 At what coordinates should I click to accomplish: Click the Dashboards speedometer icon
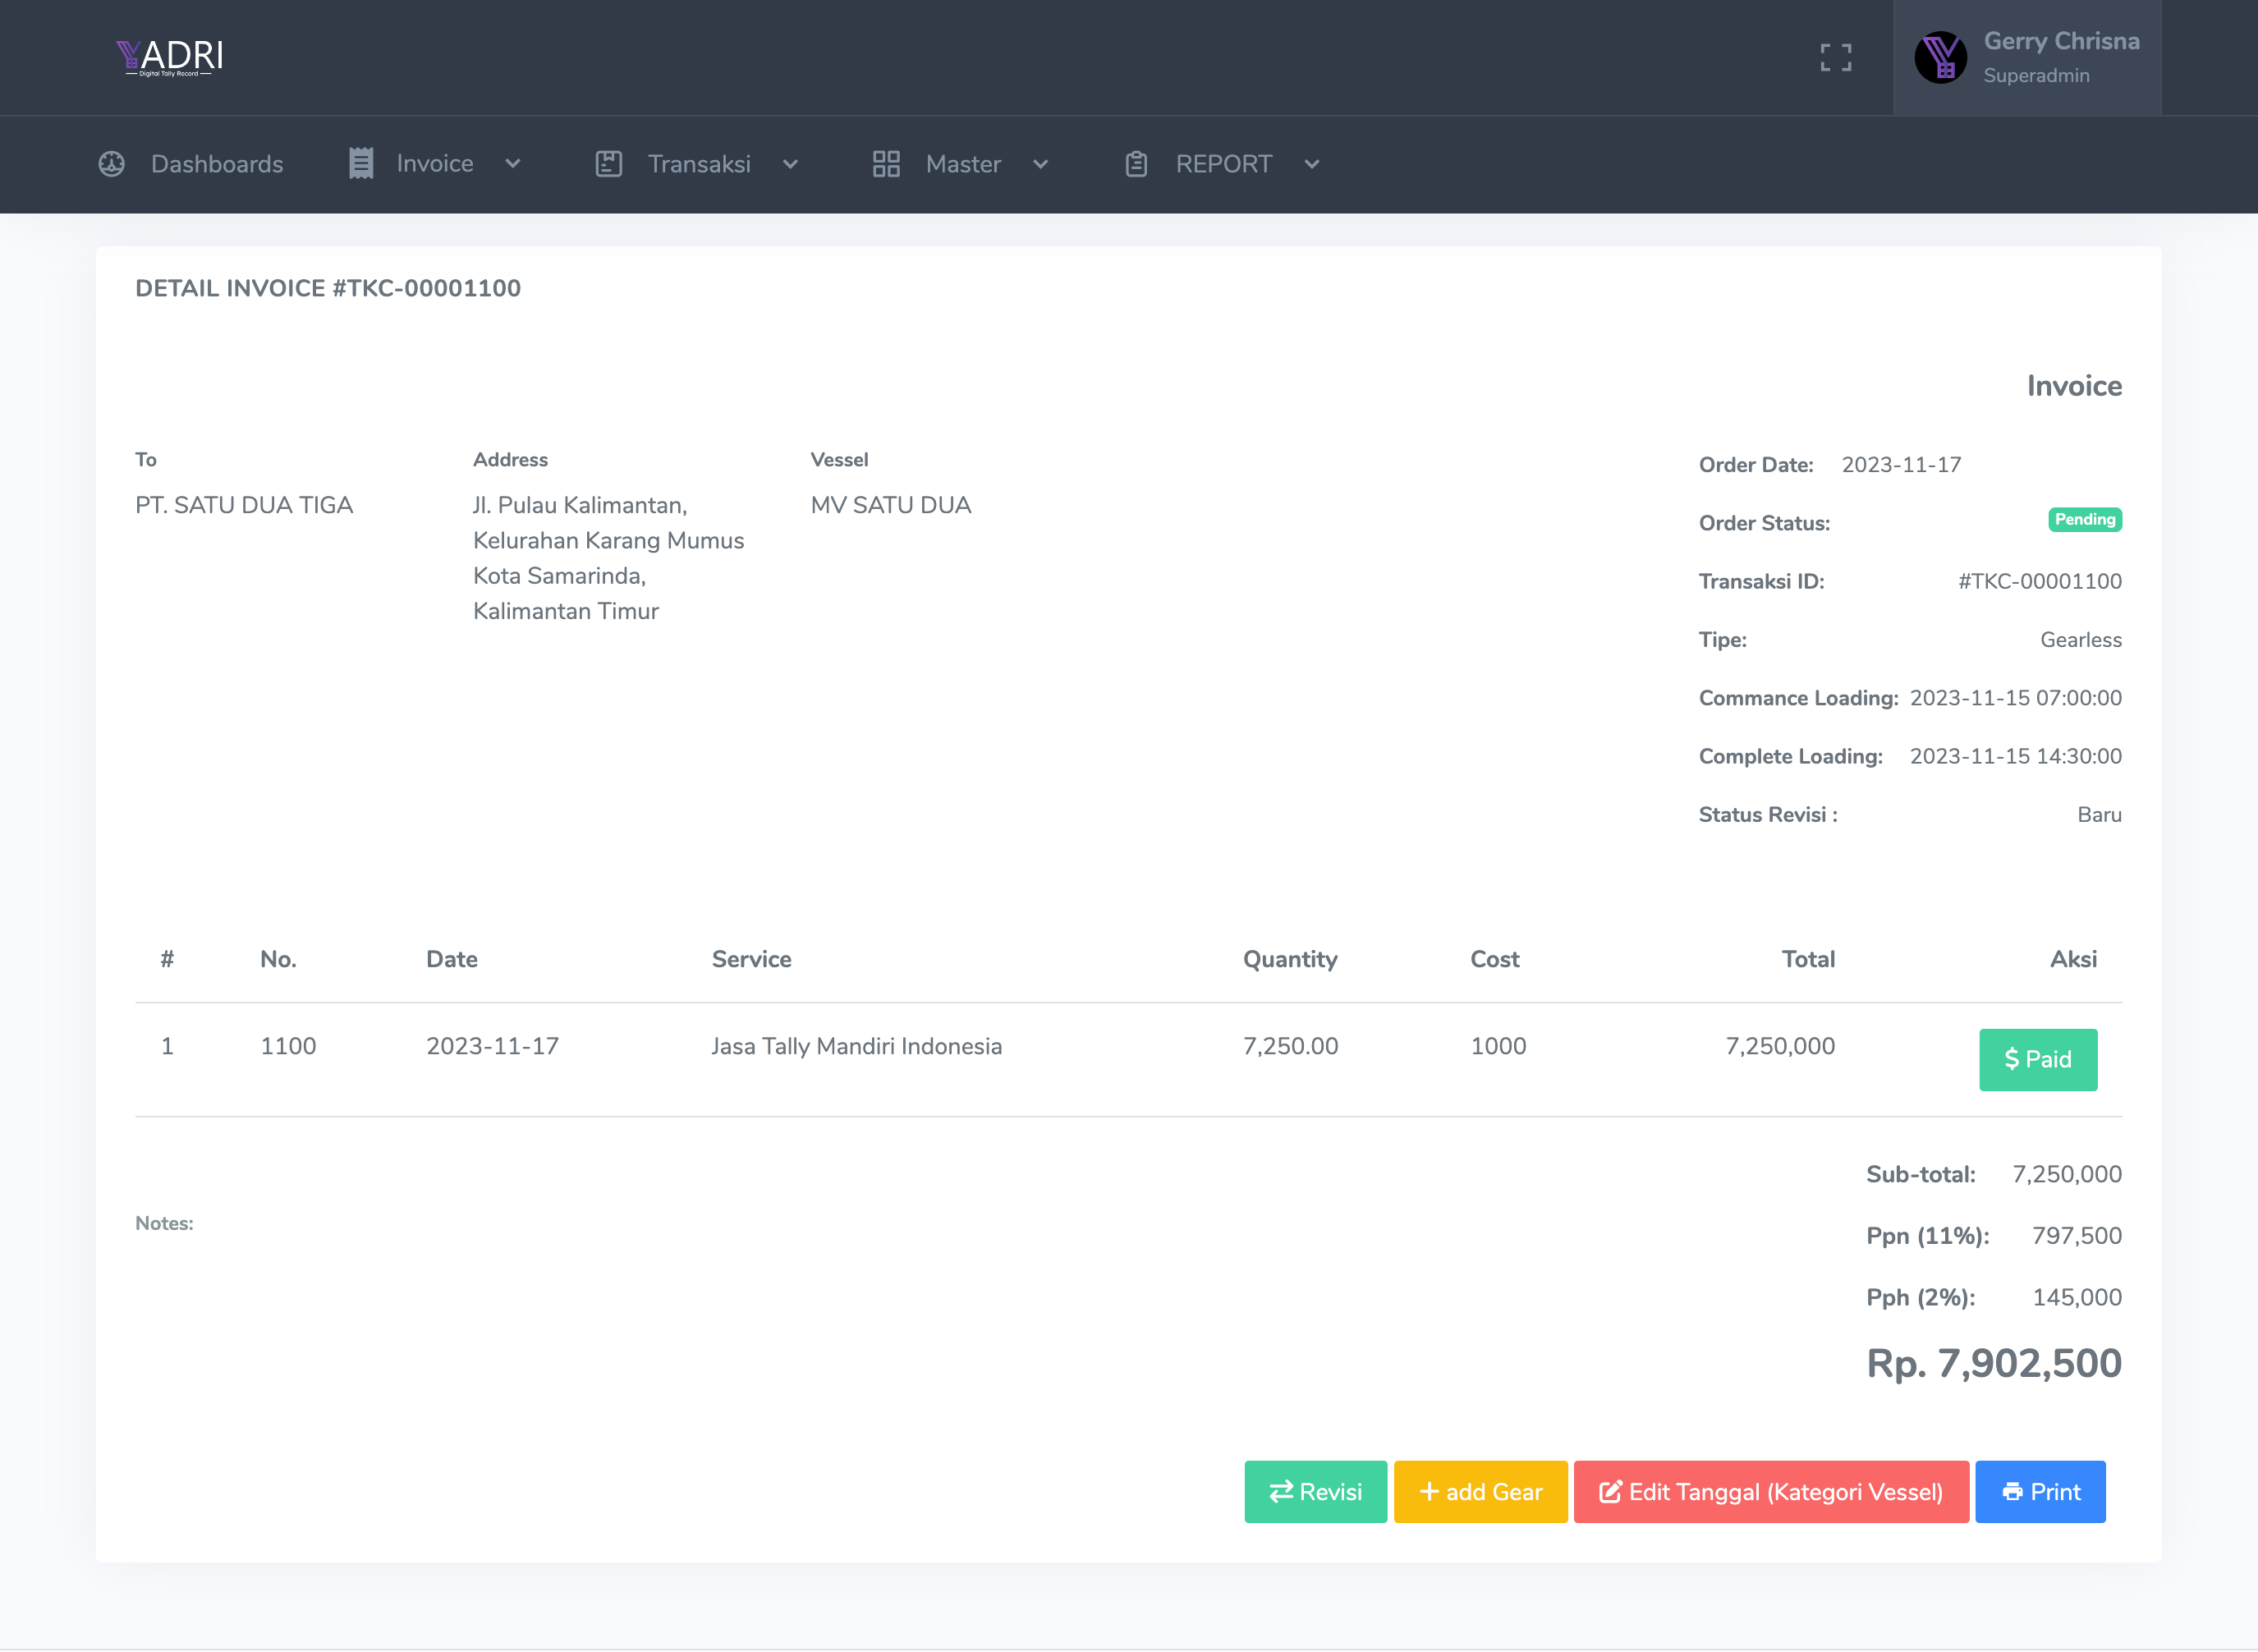pyautogui.click(x=112, y=164)
